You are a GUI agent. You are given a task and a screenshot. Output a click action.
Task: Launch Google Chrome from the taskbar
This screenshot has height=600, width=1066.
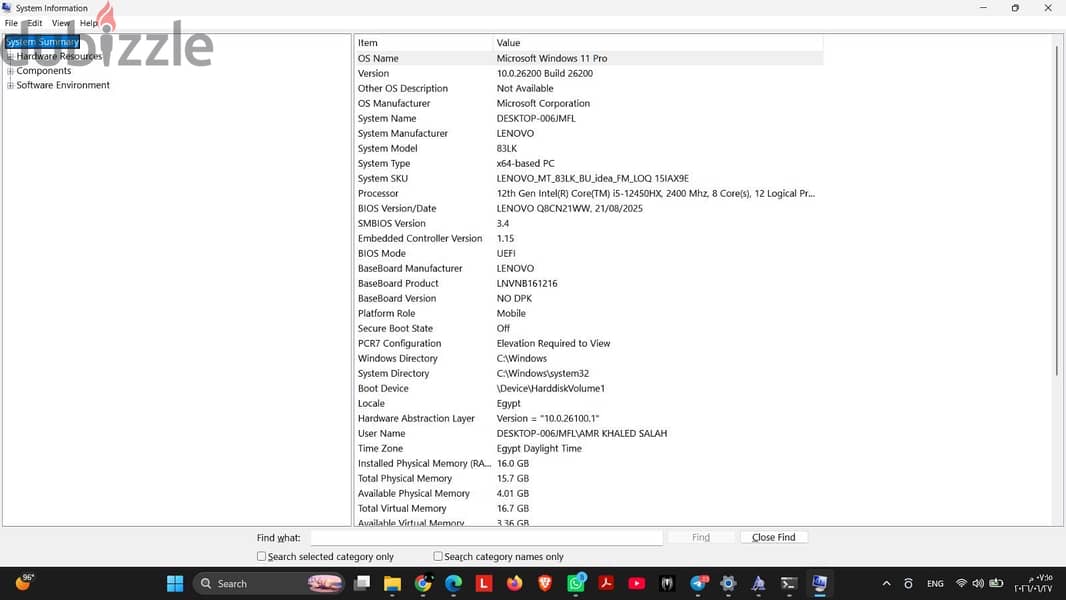click(x=423, y=584)
